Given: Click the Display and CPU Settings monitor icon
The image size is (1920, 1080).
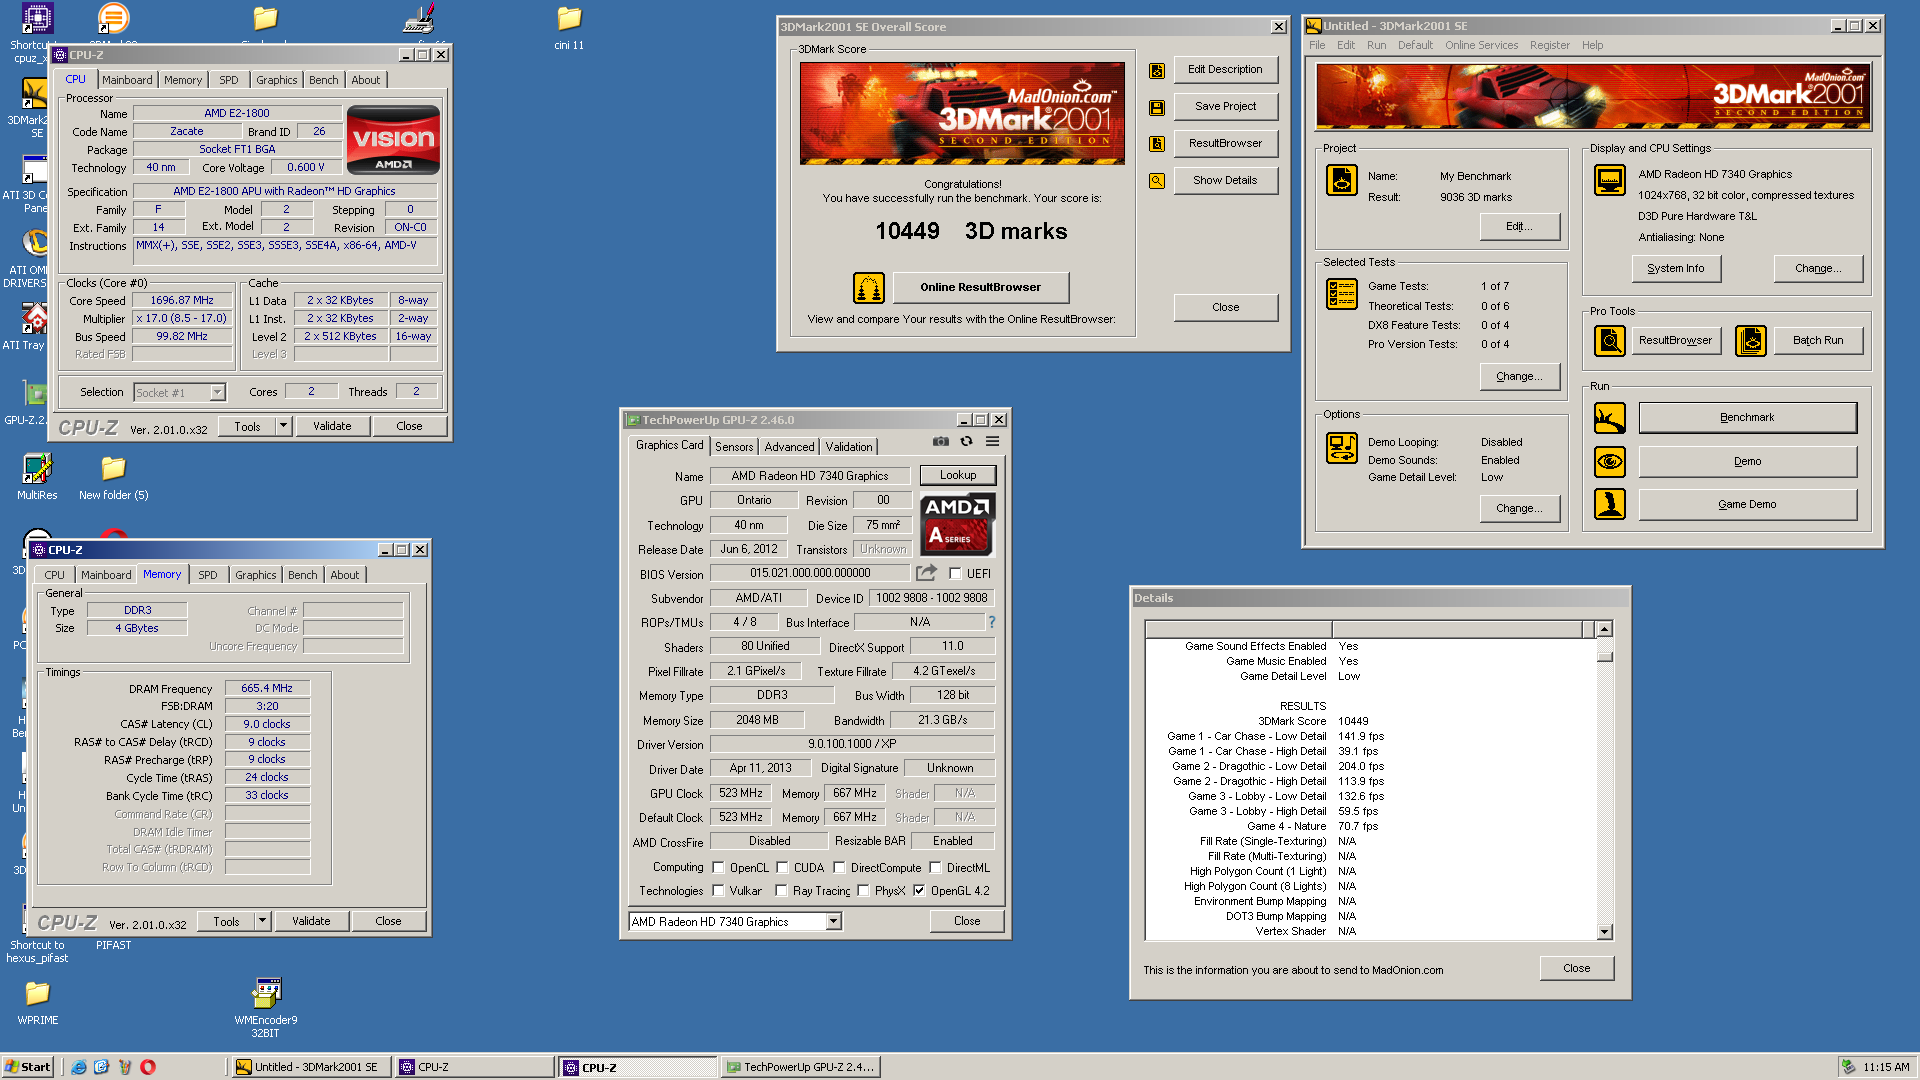Looking at the screenshot, I should (1610, 180).
